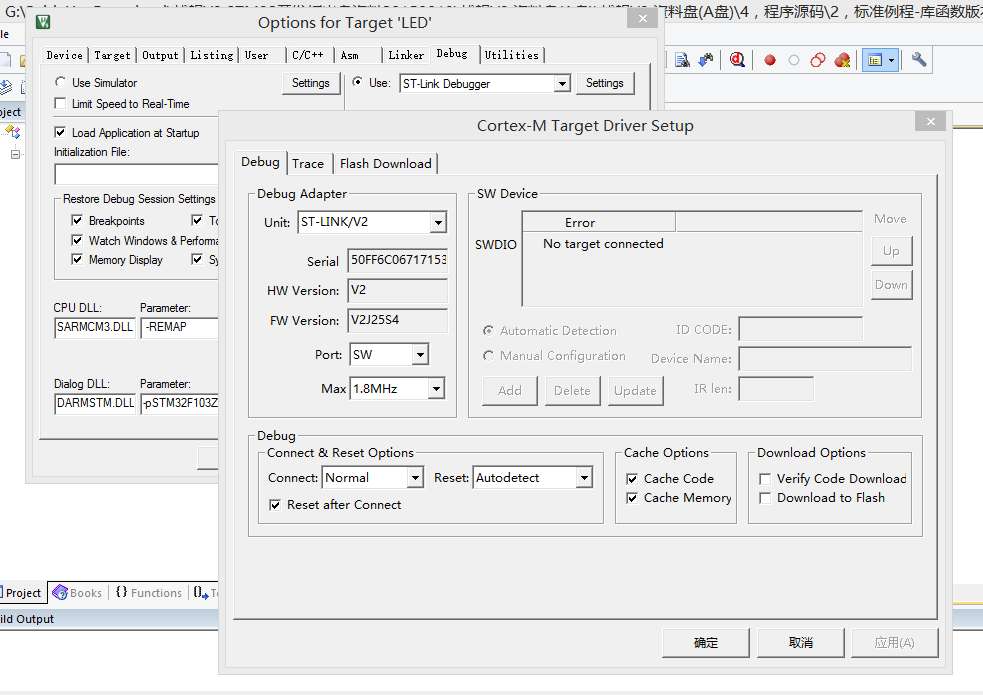Click Settings next to Use Simulator
Viewport: 983px width, 695px height.
310,83
